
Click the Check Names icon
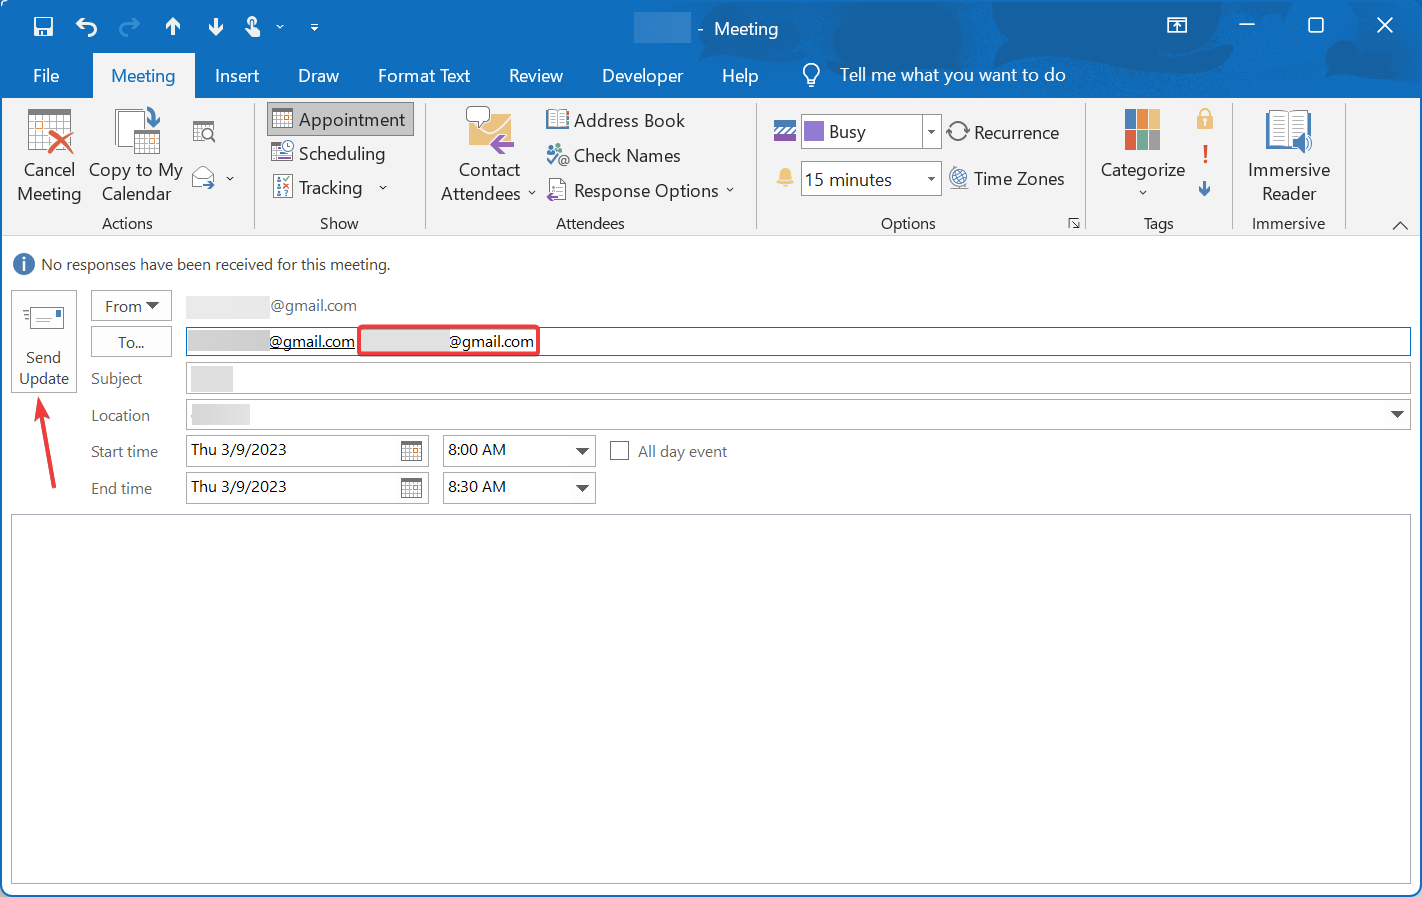tap(558, 155)
